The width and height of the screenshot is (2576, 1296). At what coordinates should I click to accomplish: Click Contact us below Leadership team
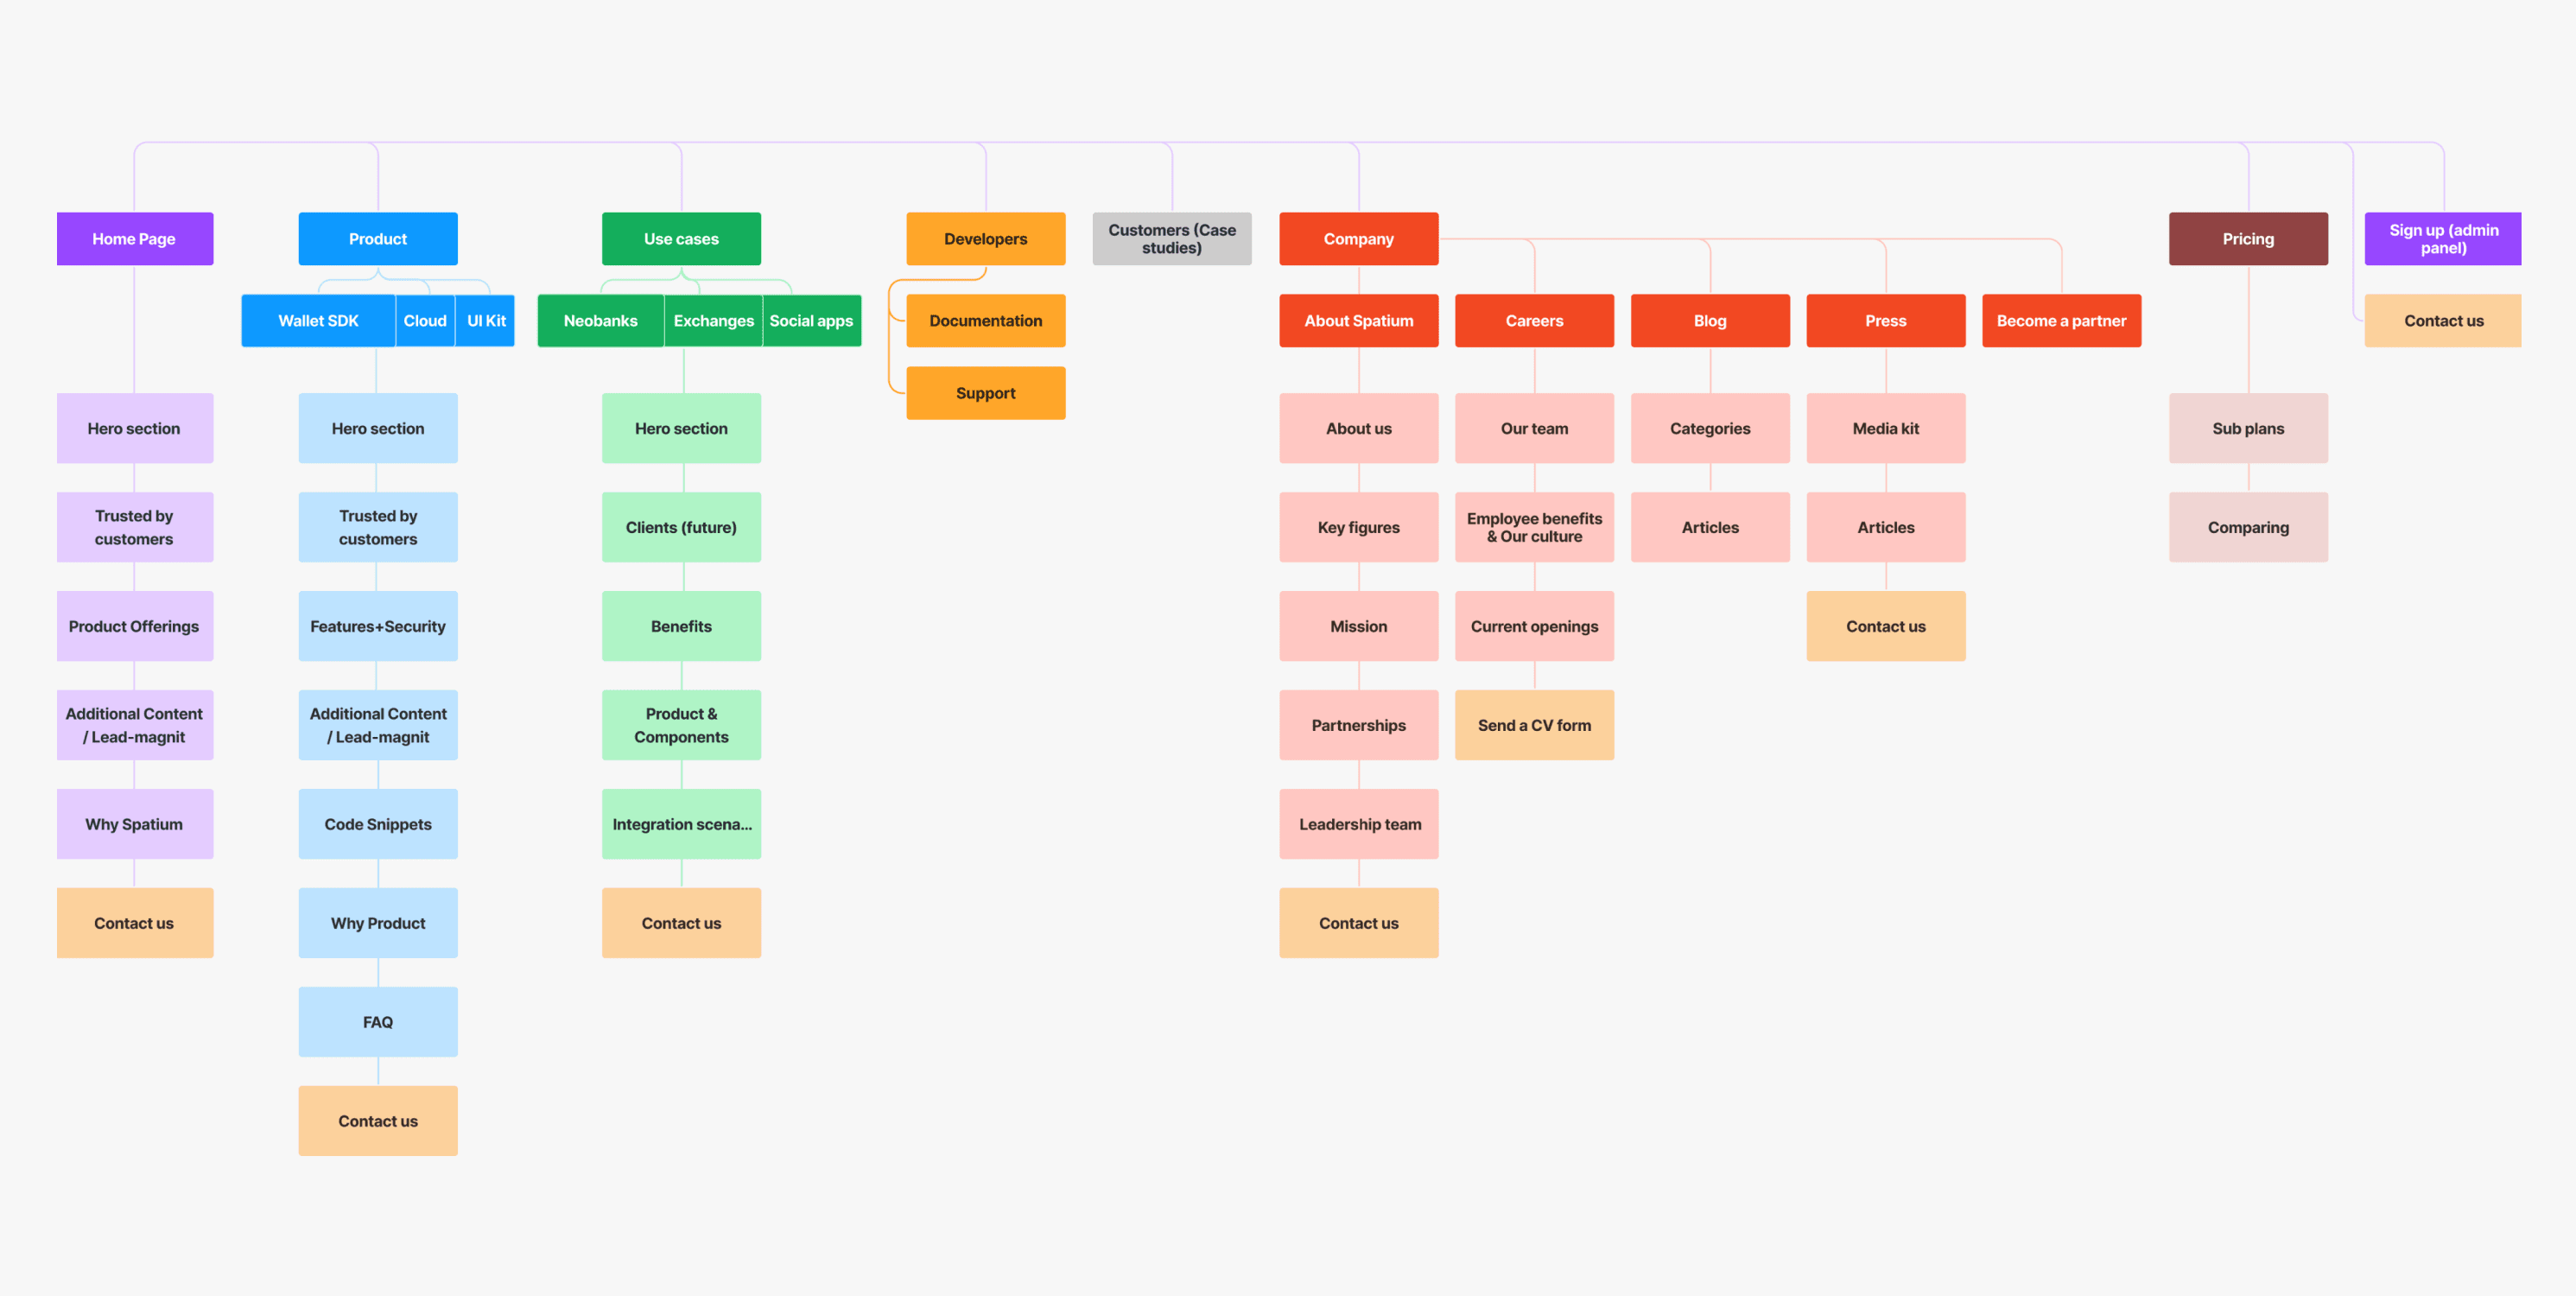click(1359, 923)
